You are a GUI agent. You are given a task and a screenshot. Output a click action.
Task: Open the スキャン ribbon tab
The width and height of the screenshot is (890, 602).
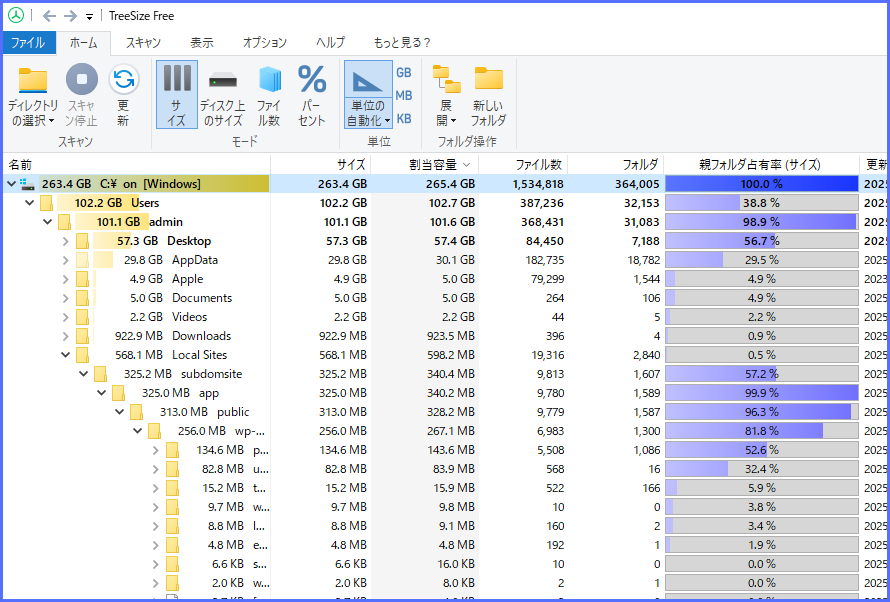(x=143, y=42)
